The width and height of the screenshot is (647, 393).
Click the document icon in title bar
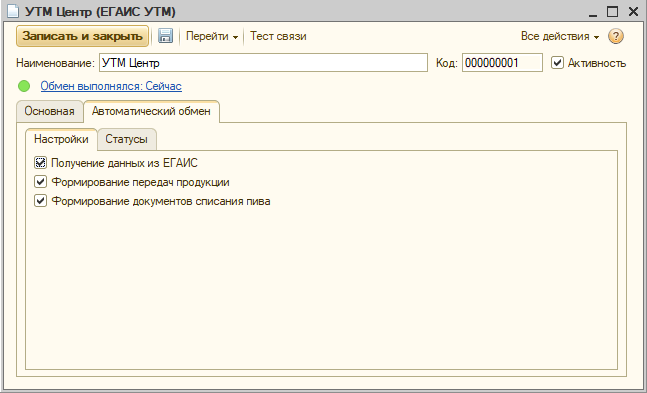[x=13, y=11]
